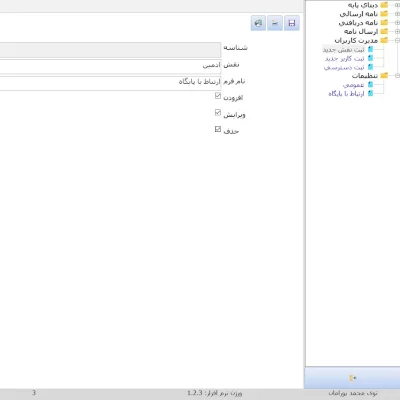Click the refresh toolbar icon
400x400 pixels.
(x=258, y=23)
